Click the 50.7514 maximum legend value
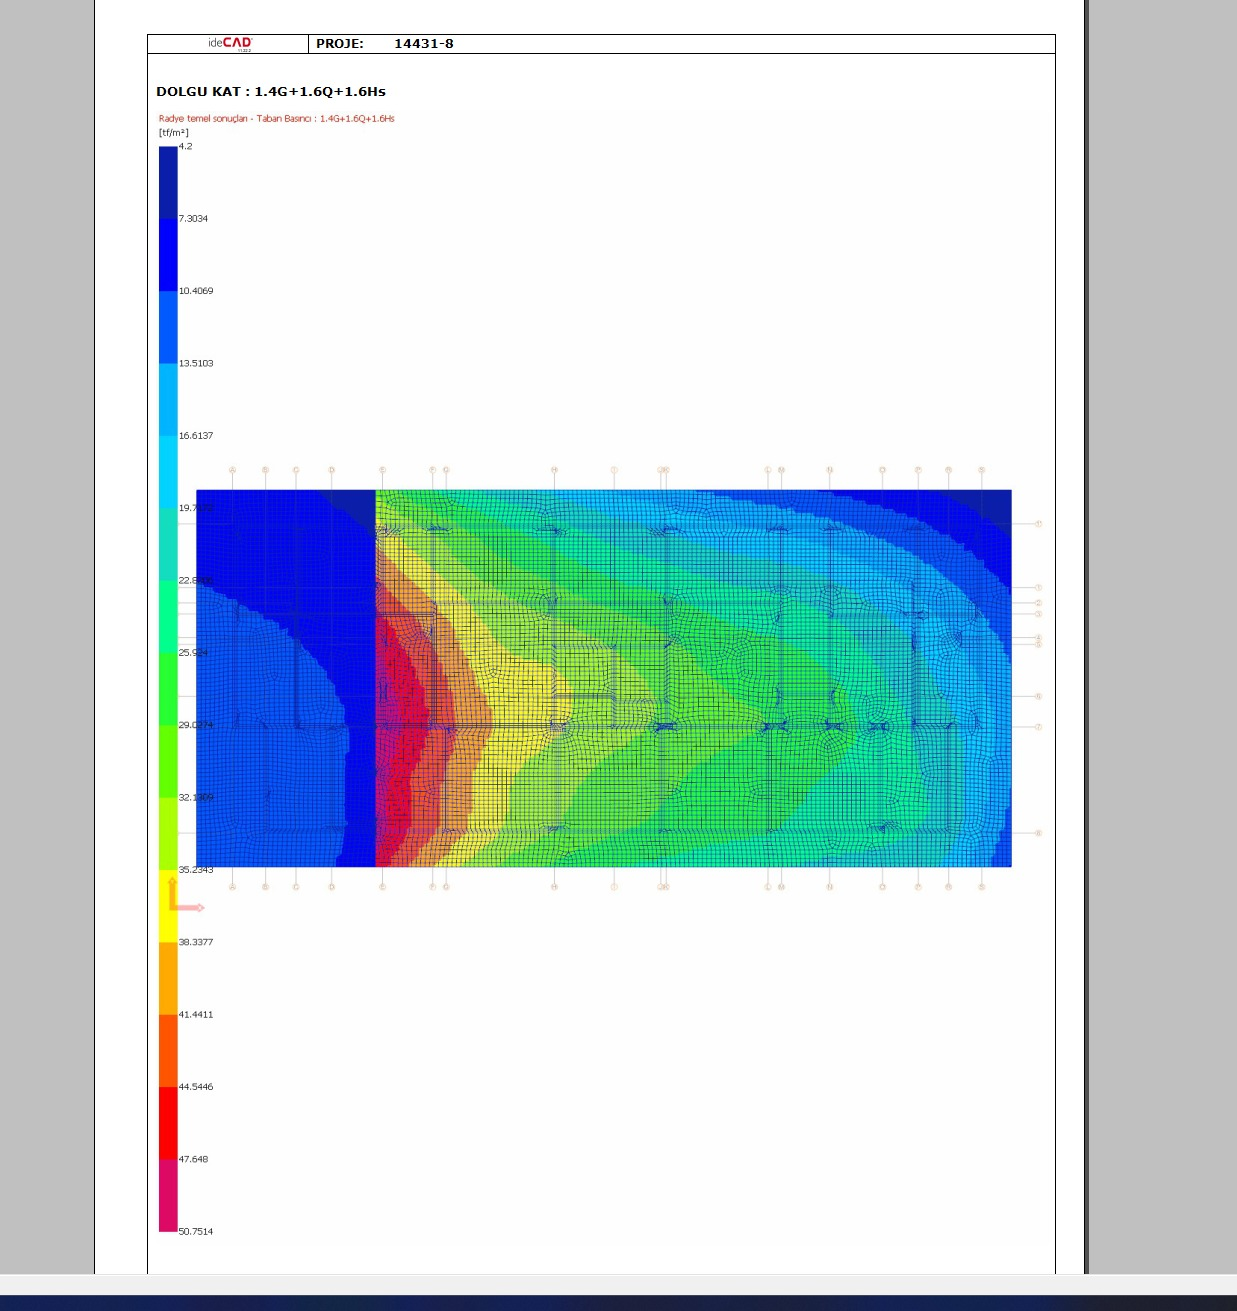Image resolution: width=1237 pixels, height=1311 pixels. [196, 1231]
